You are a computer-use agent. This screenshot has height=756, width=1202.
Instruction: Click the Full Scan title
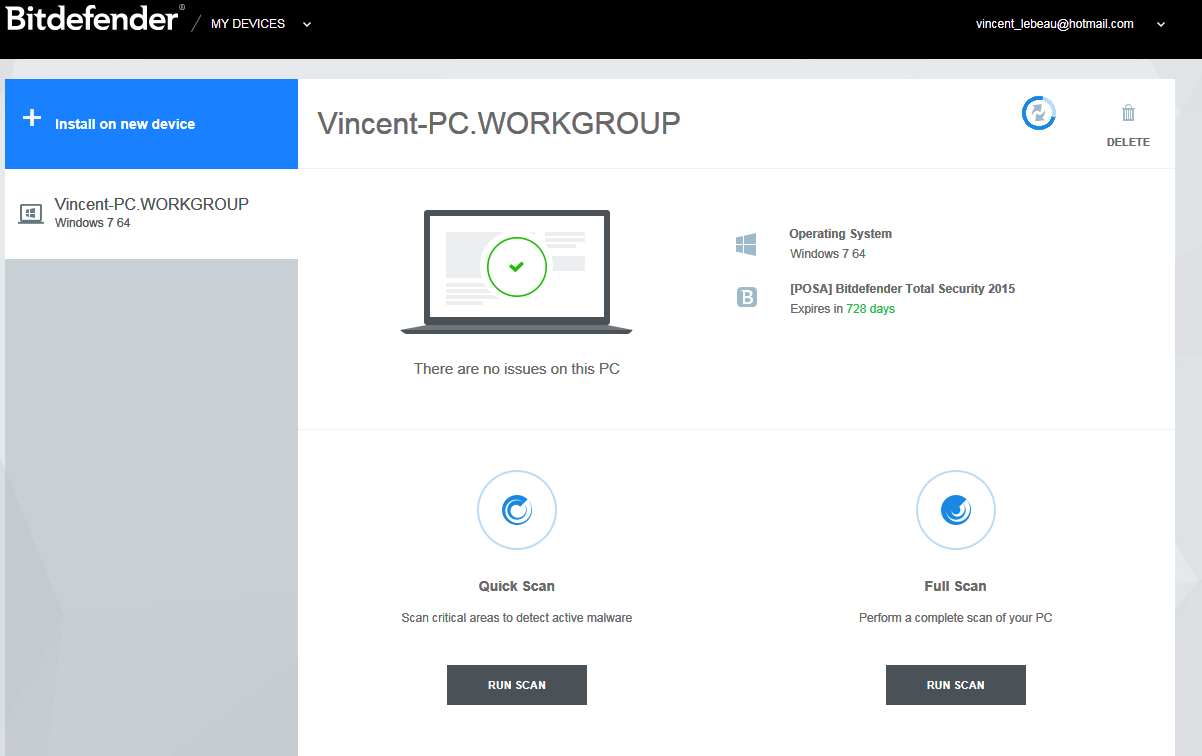[956, 586]
